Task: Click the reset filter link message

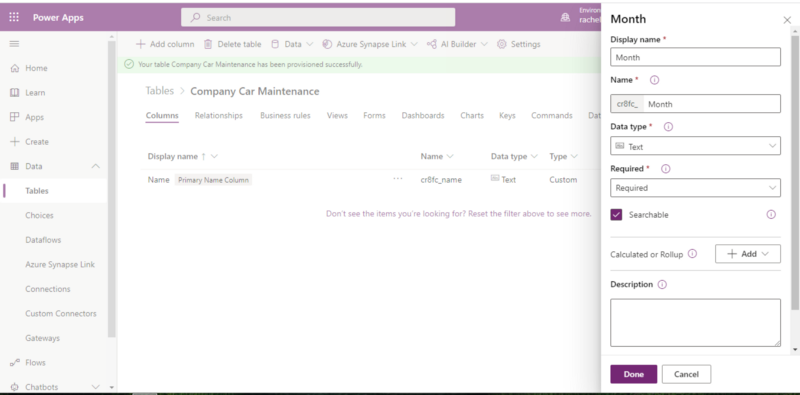Action: tap(459, 214)
